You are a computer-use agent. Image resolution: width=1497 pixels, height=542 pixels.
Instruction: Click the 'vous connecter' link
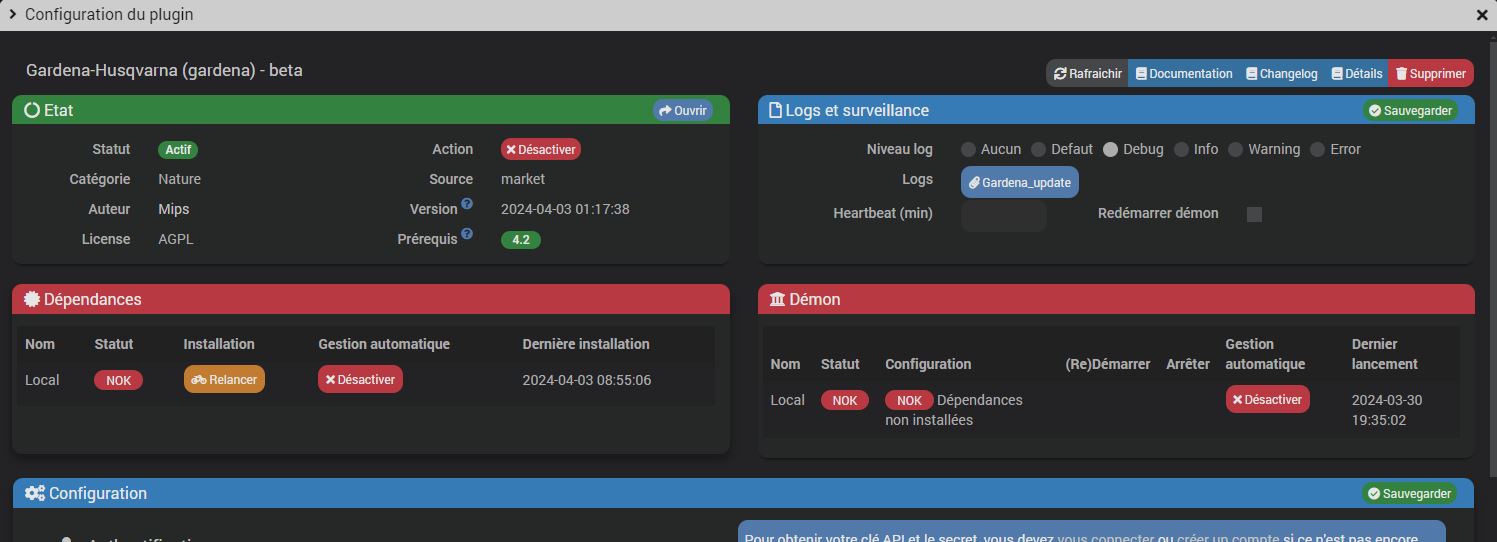pos(1106,538)
